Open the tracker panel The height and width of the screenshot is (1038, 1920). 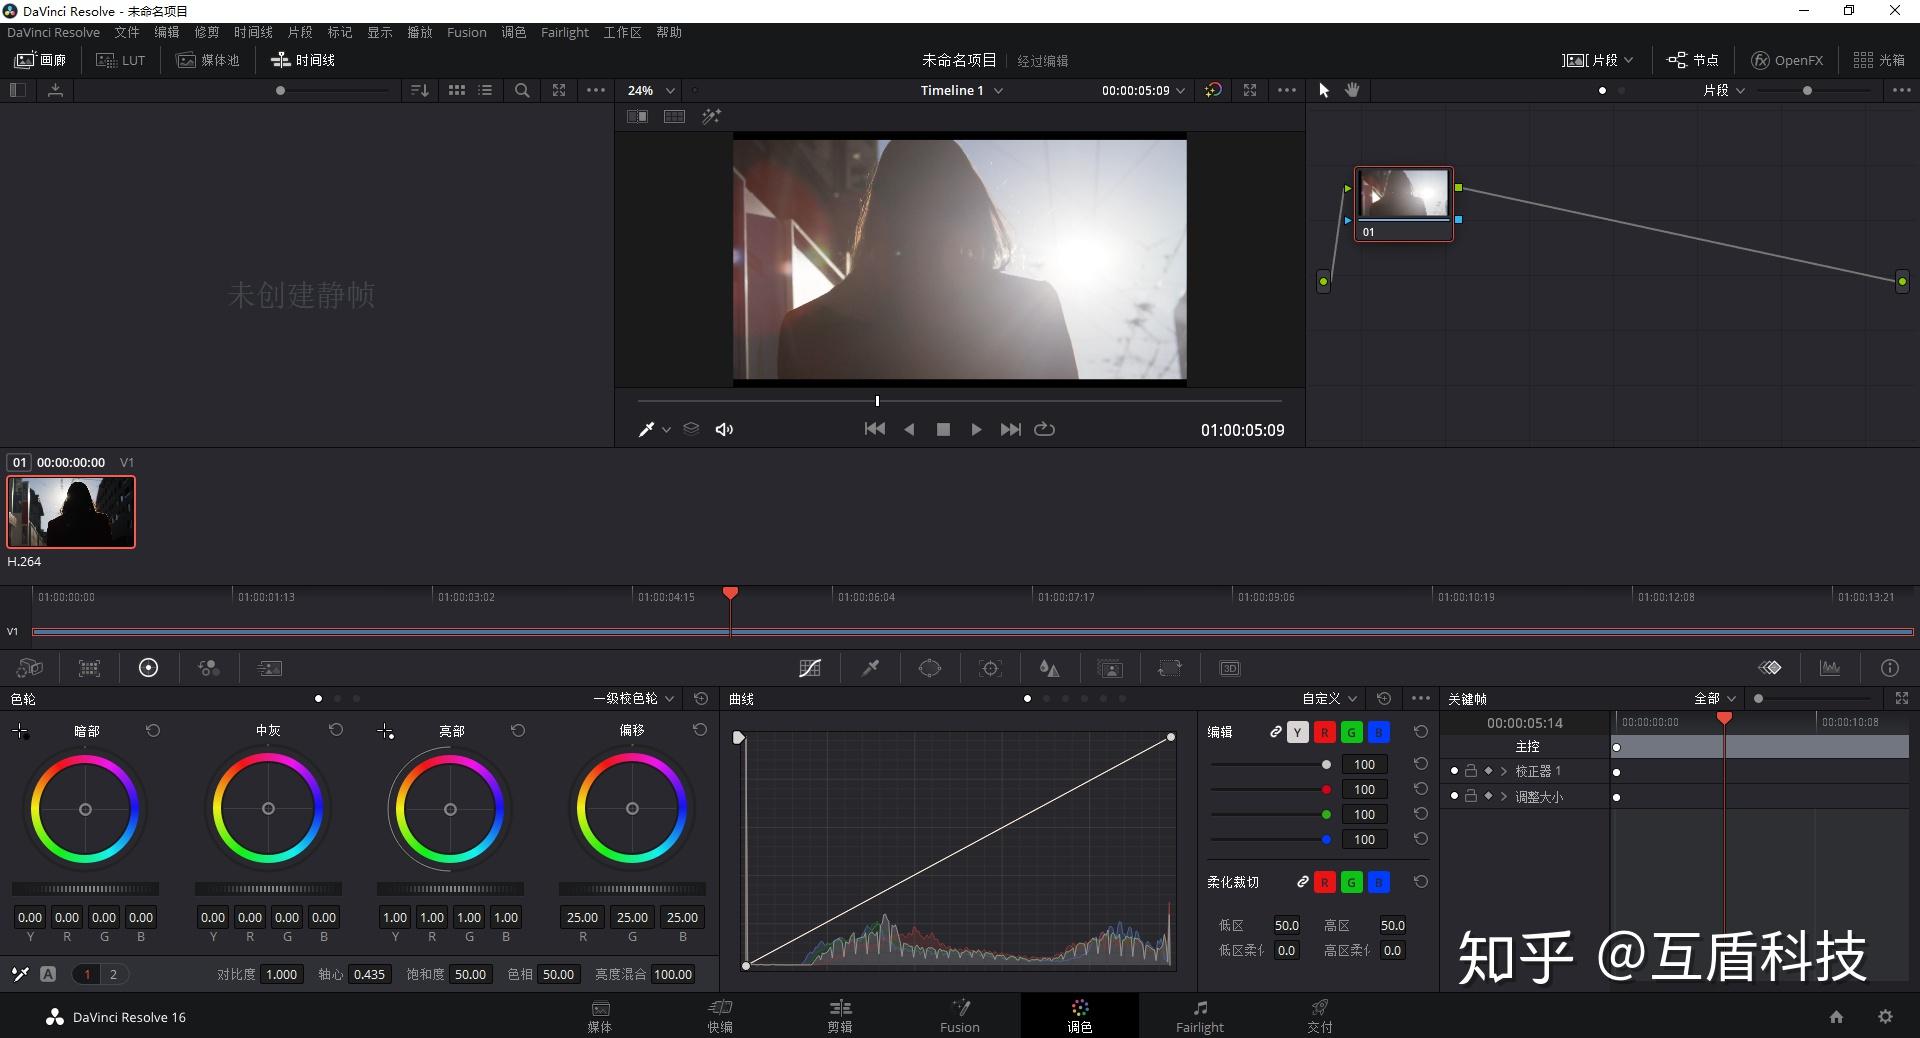pyautogui.click(x=990, y=668)
